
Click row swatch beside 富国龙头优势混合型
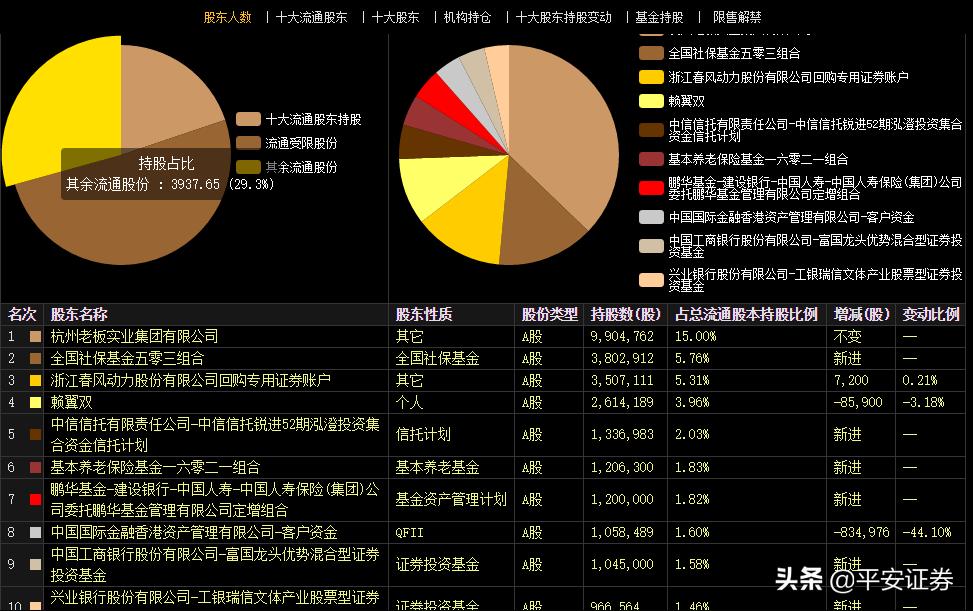(35, 564)
